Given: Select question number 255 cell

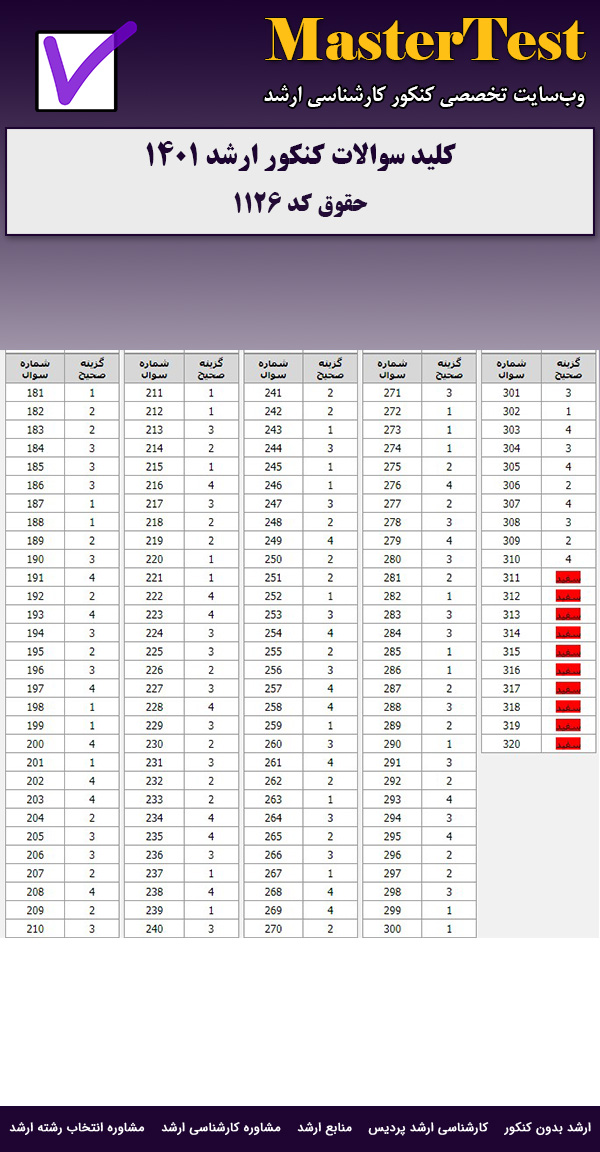Looking at the screenshot, I should (273, 652).
